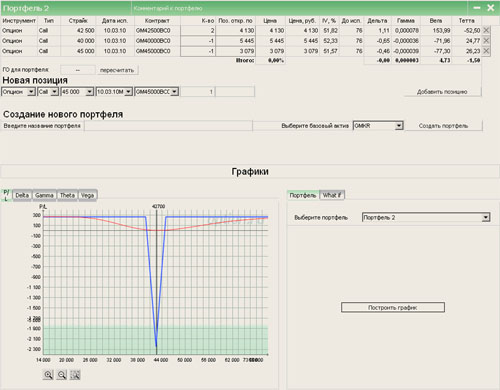Click the Графики section heading
Image resolution: width=500 pixels, height=390 pixels.
point(250,172)
